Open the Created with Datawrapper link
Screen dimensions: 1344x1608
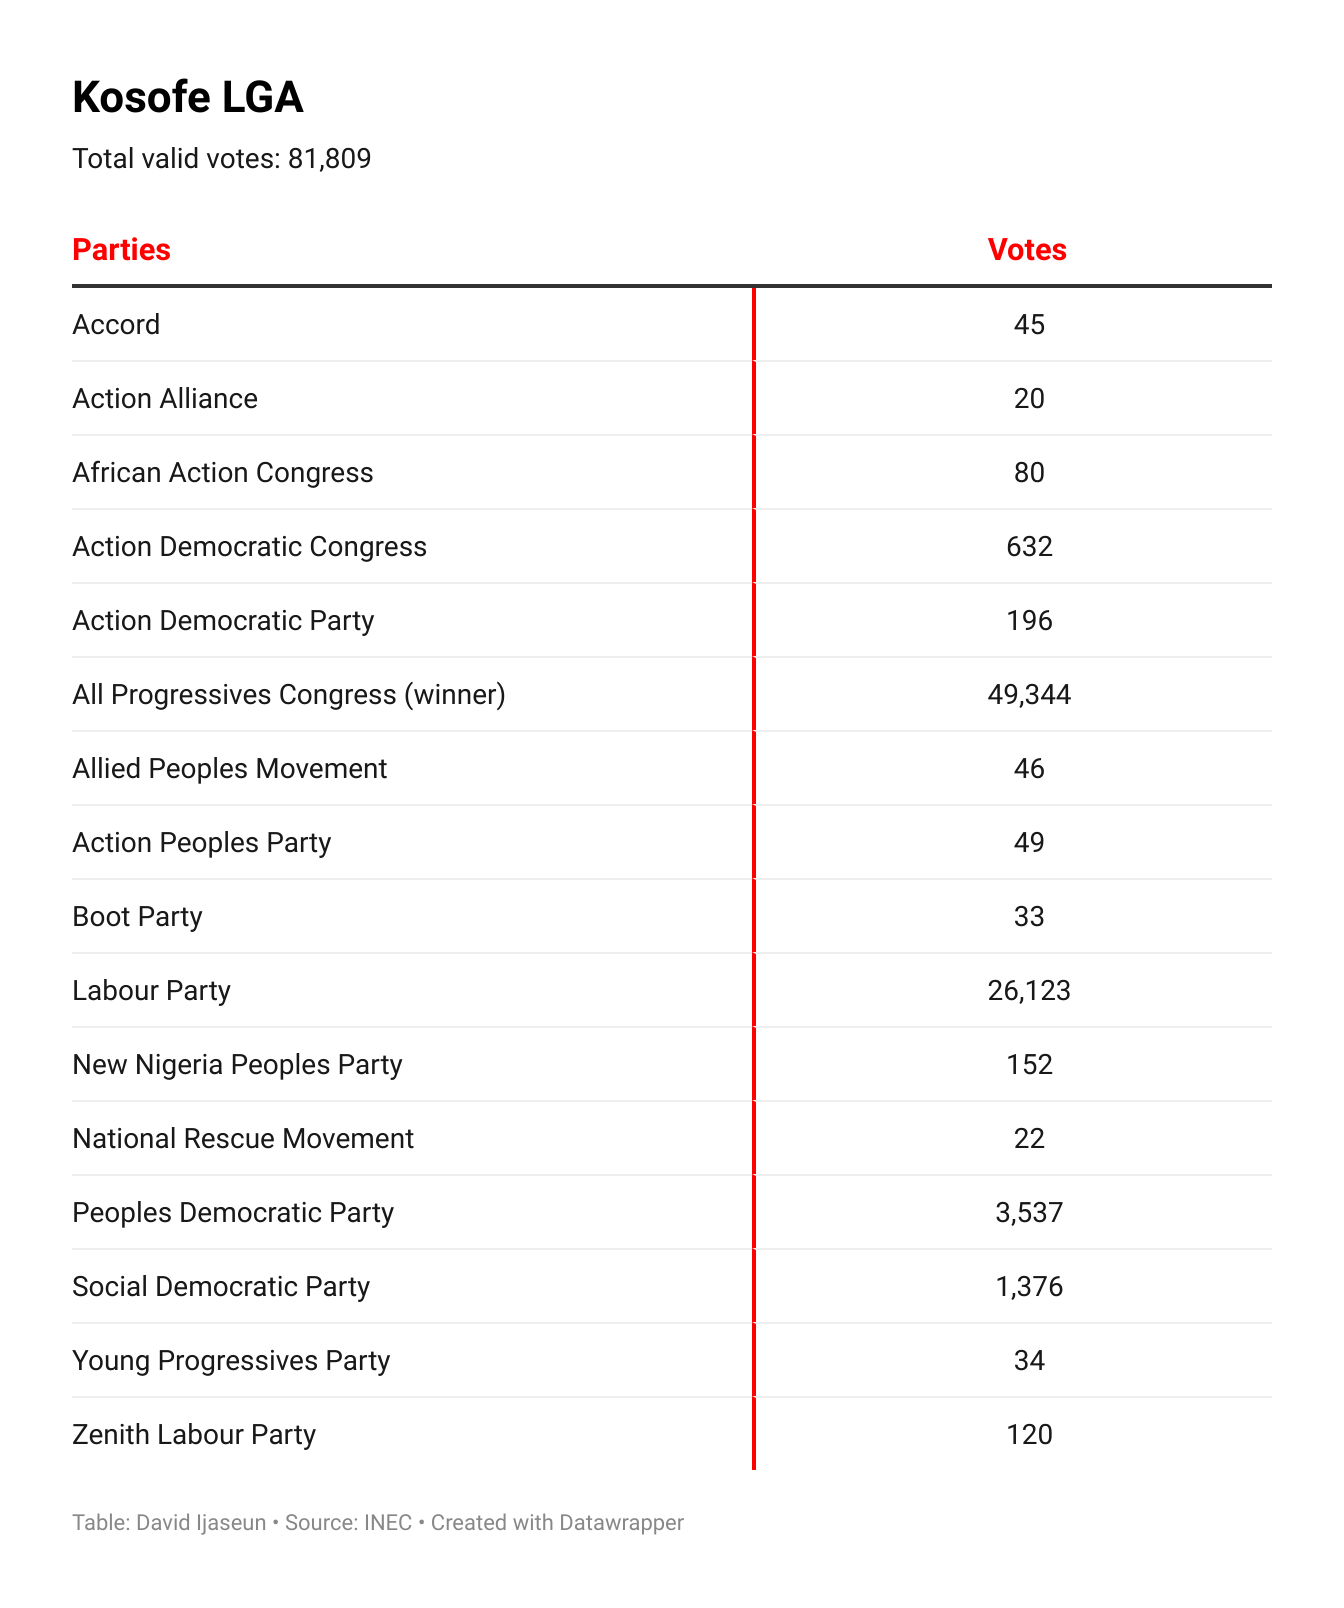(557, 1522)
